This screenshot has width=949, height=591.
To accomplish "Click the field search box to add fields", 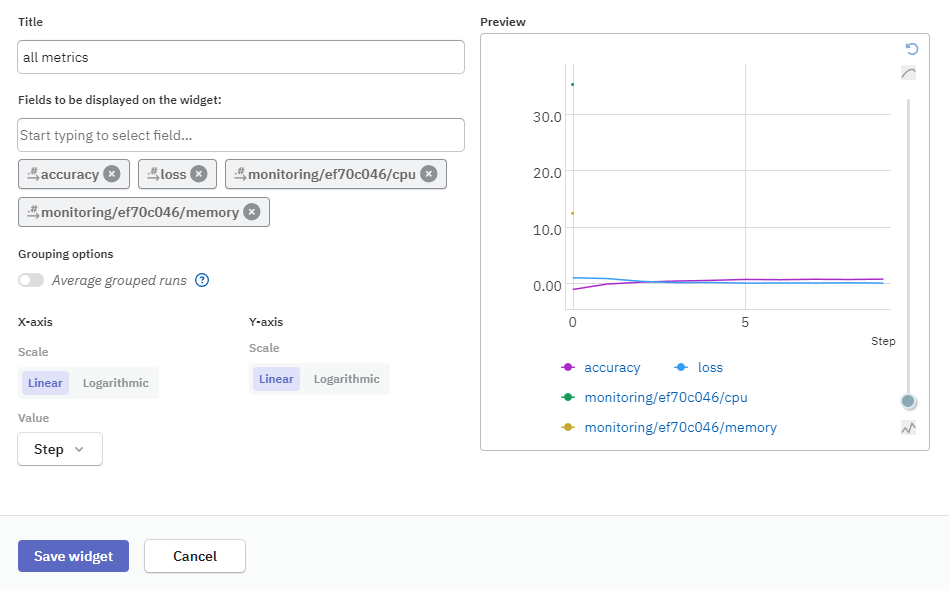I will point(240,135).
